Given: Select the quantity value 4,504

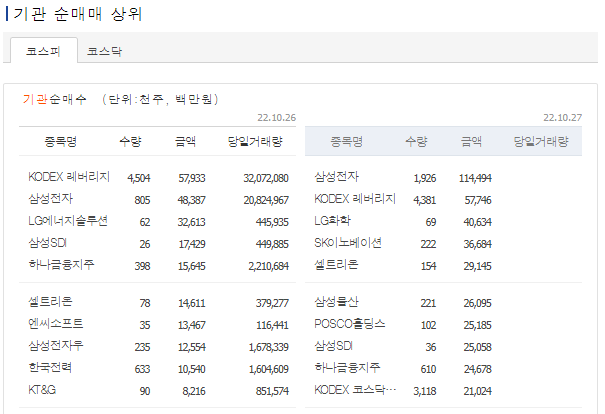Looking at the screenshot, I should (x=139, y=178).
